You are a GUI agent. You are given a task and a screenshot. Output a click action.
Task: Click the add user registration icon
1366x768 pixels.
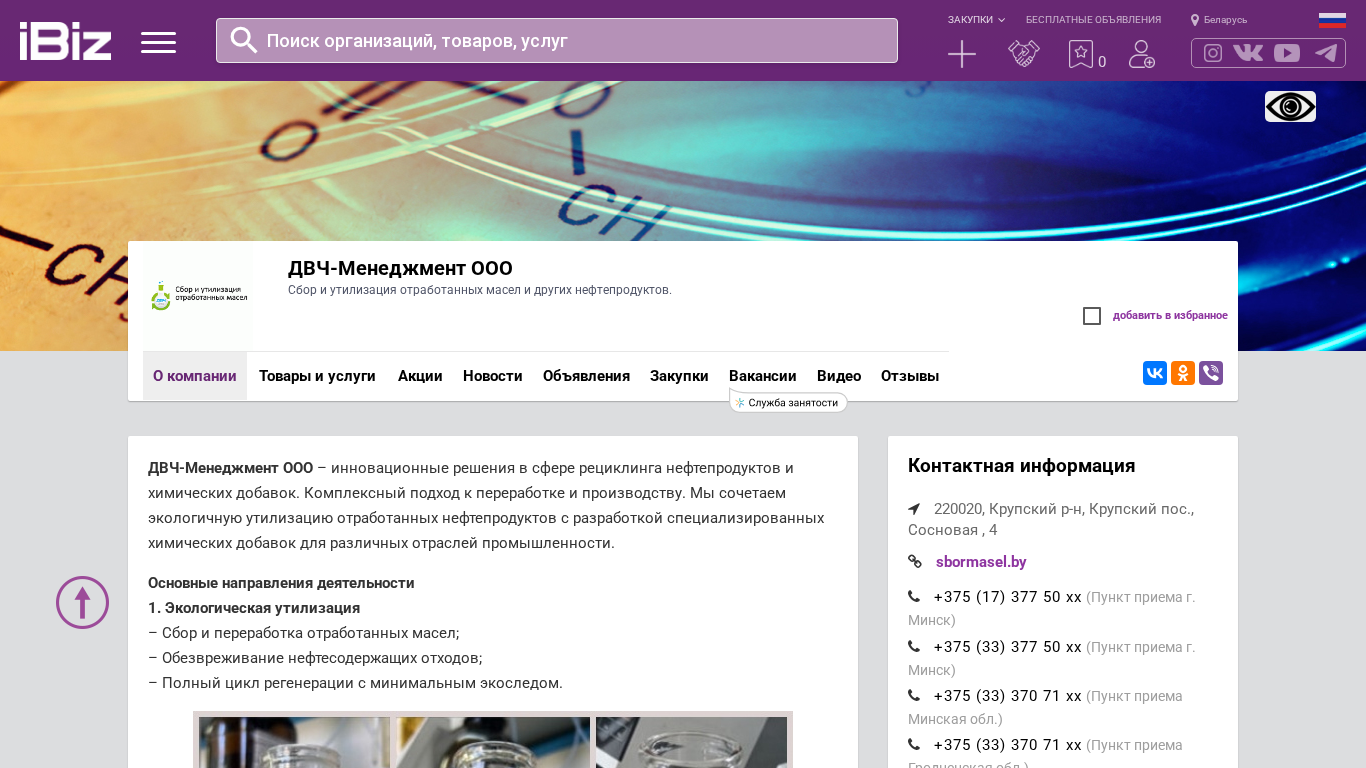1141,54
